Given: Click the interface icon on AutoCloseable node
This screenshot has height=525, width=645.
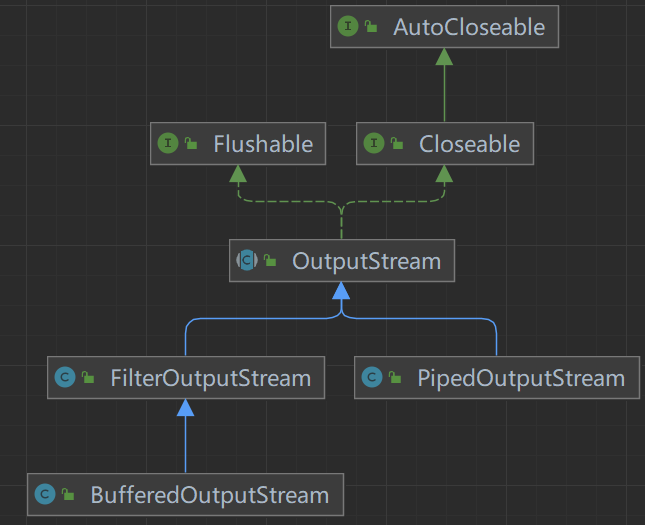Looking at the screenshot, I should (x=348, y=27).
